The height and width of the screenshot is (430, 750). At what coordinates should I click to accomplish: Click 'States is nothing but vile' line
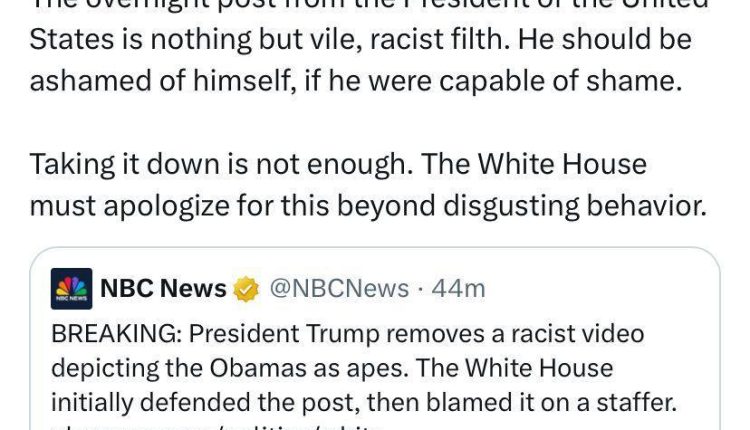pos(360,39)
